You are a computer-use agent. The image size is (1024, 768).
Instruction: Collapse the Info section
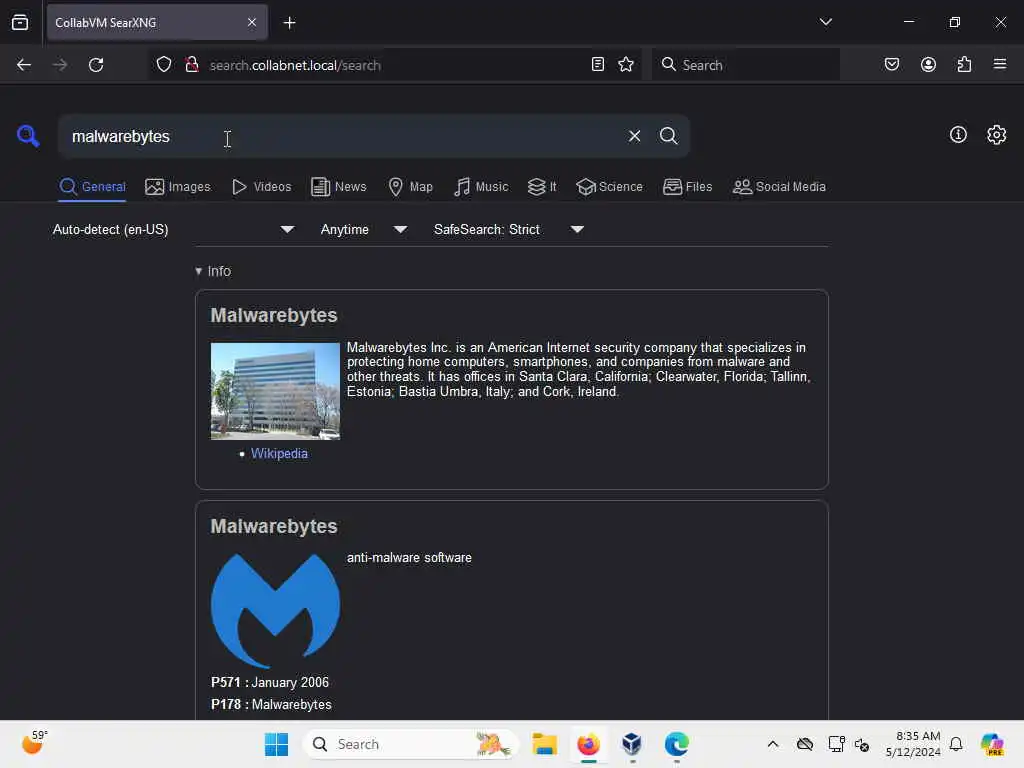click(213, 271)
